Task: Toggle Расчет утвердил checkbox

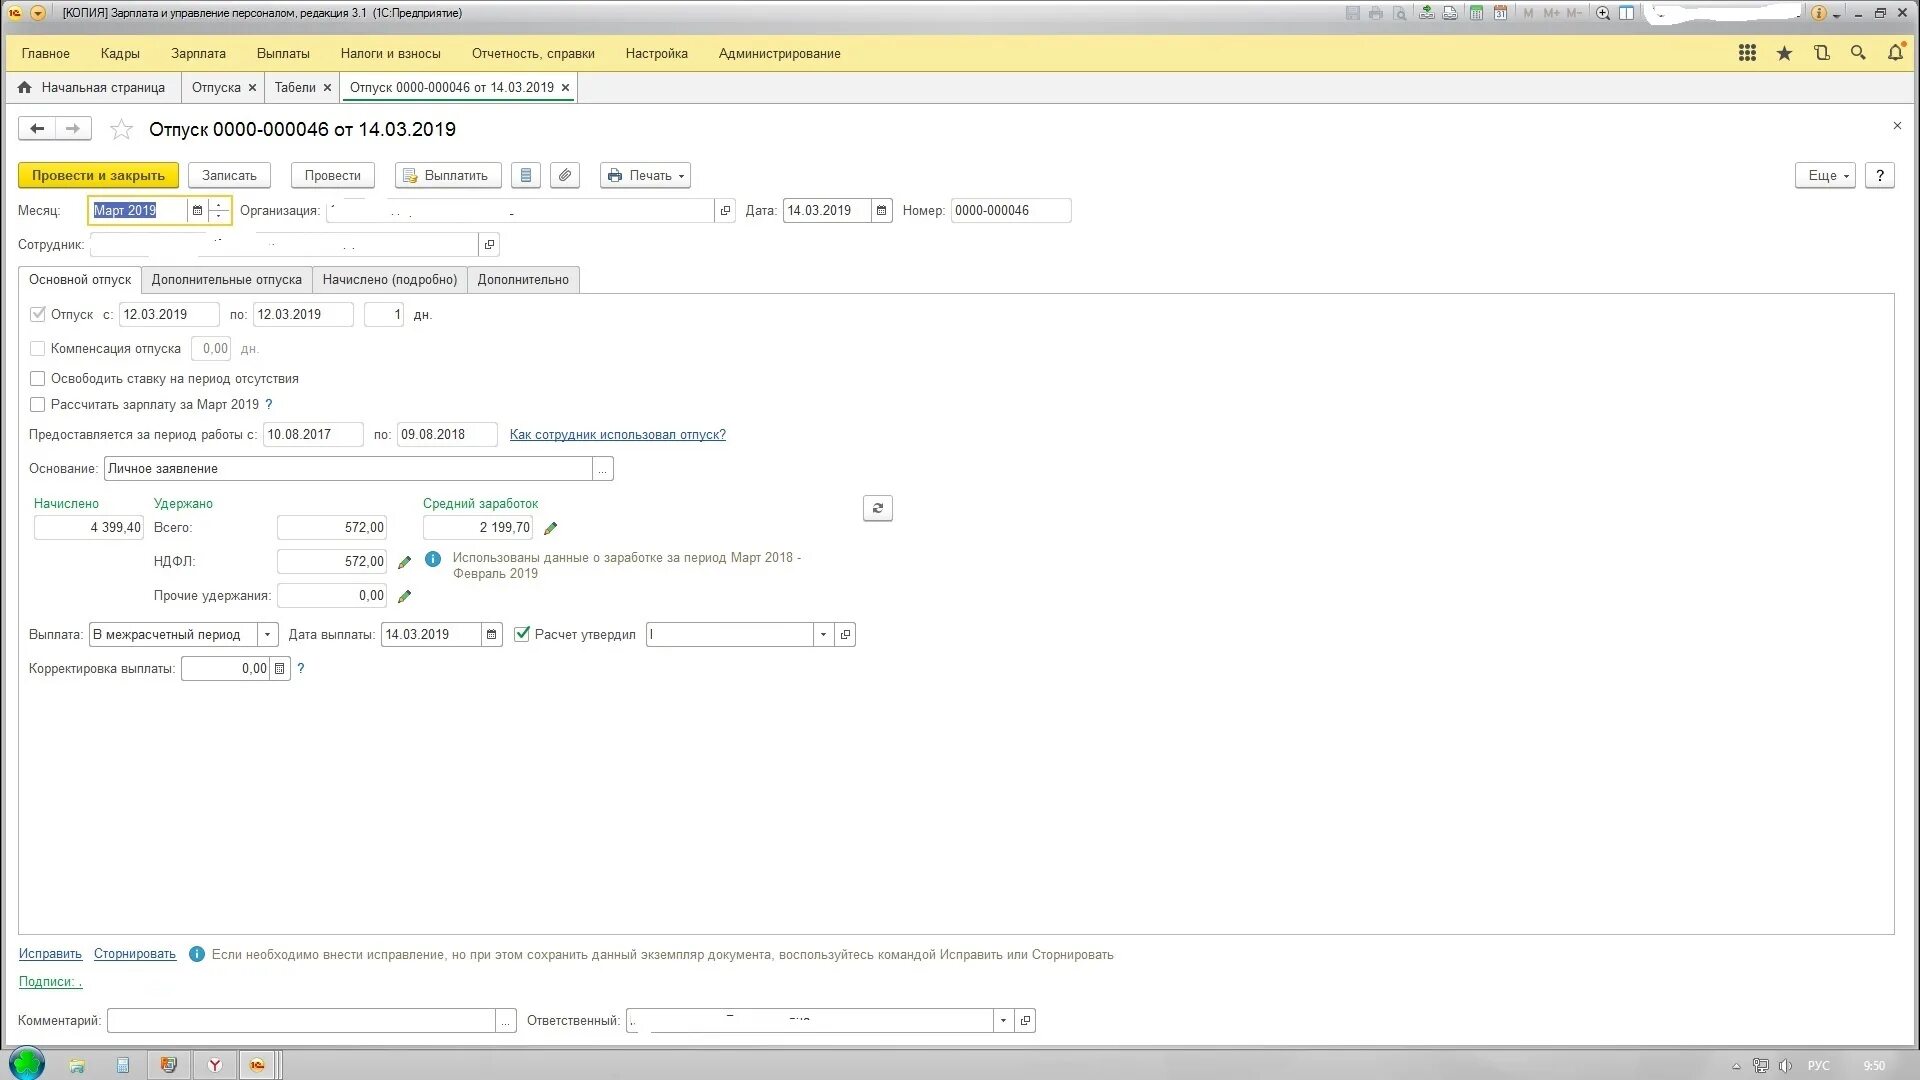Action: point(522,634)
